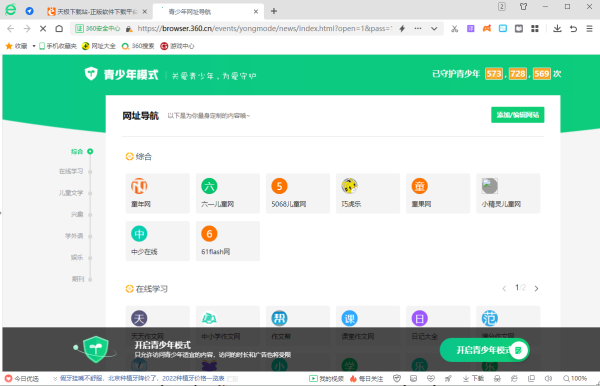Open the 5068儿童网 site tile

[298, 193]
